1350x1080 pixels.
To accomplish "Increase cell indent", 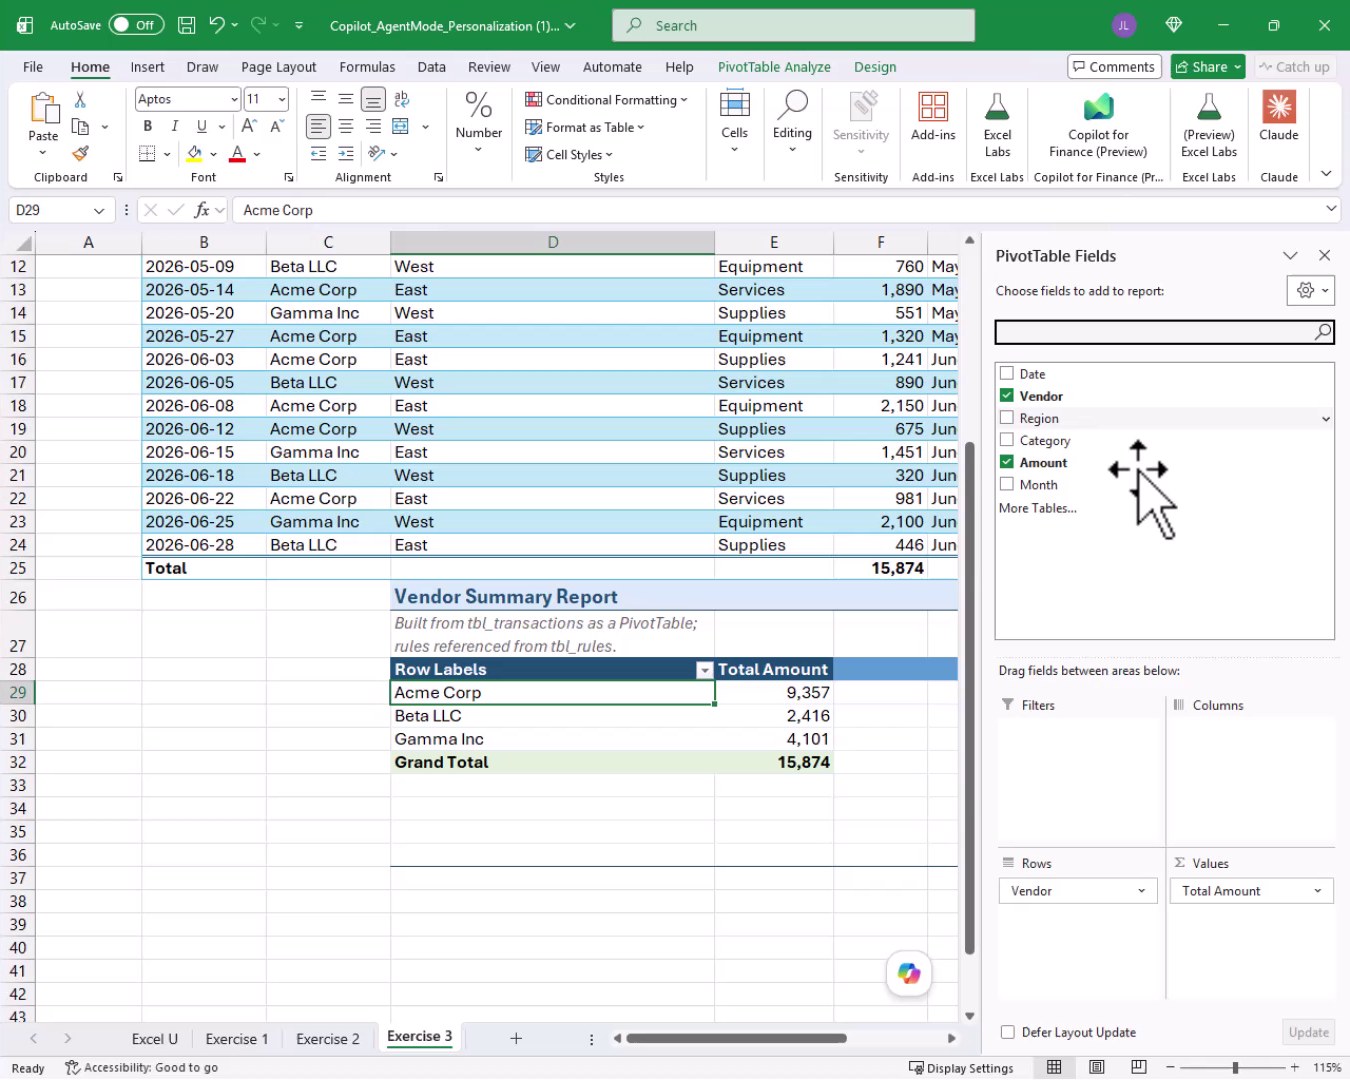I will coord(345,153).
